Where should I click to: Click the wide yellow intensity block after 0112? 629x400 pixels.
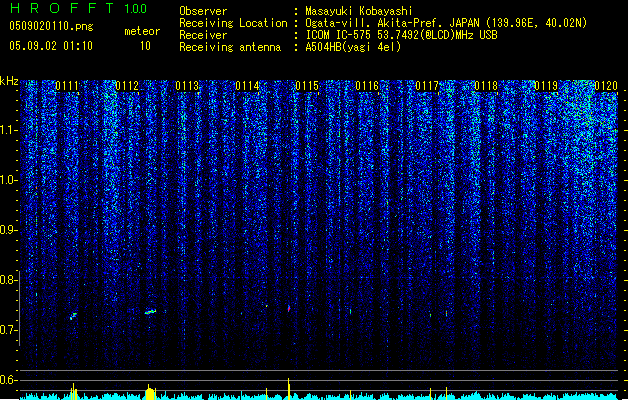pos(150,393)
